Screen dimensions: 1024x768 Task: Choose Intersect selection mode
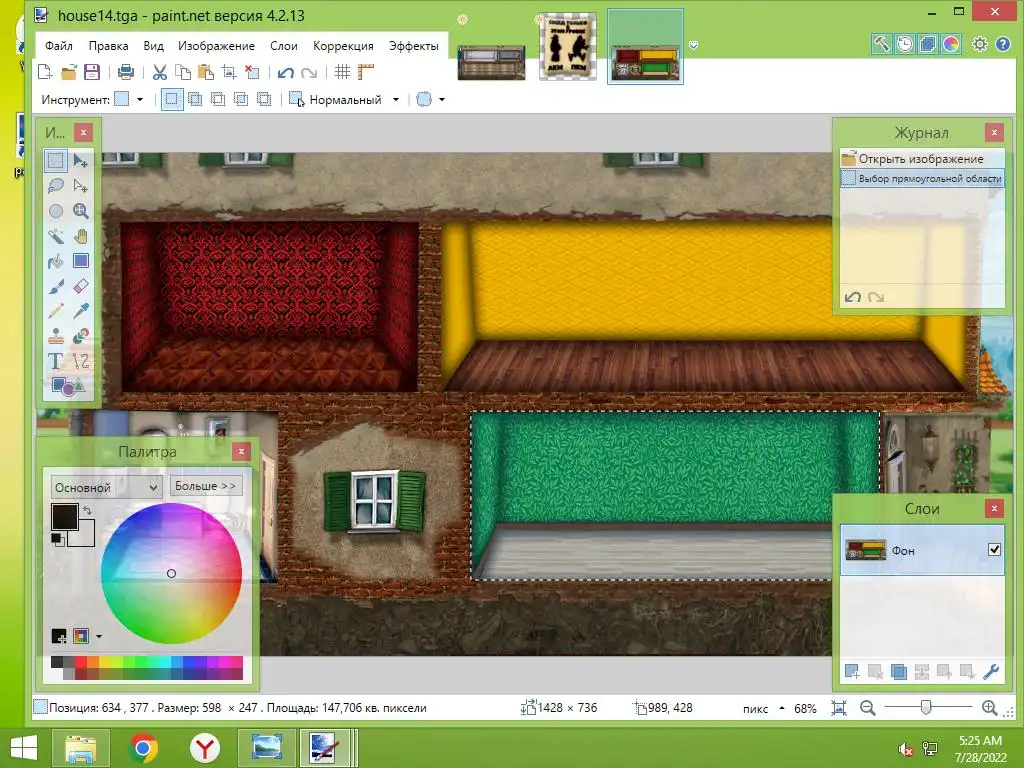tap(241, 99)
